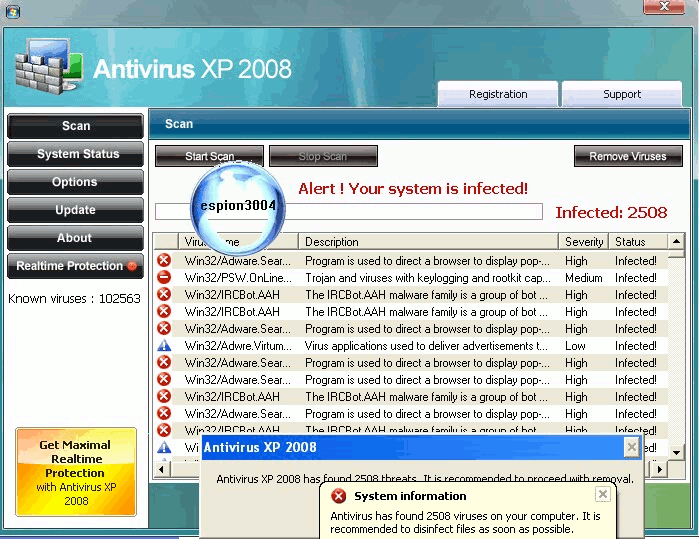The width and height of the screenshot is (699, 539).
Task: Sort by the Description column header
Action: 428,241
